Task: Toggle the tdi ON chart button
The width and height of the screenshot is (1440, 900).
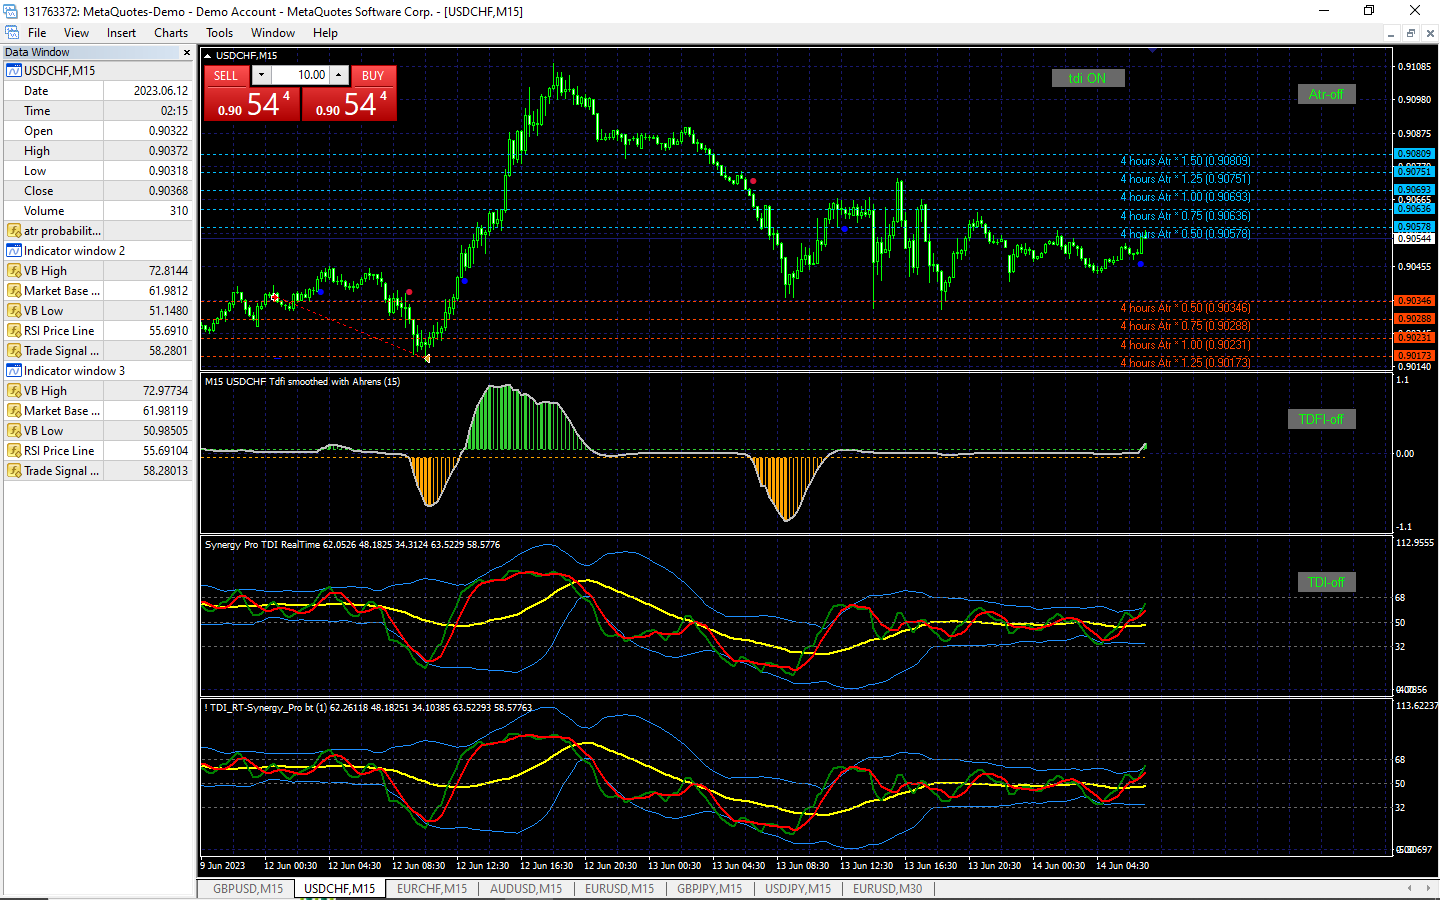Action: 1088,78
